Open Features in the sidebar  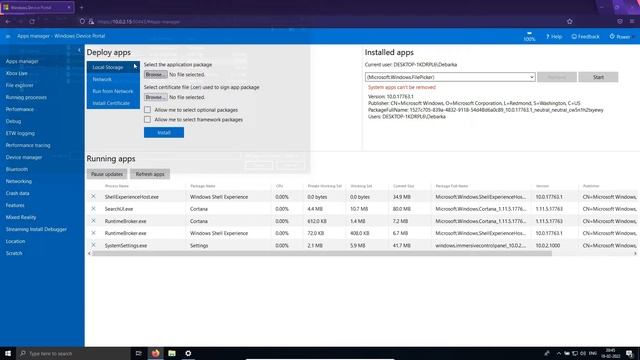(x=15, y=205)
